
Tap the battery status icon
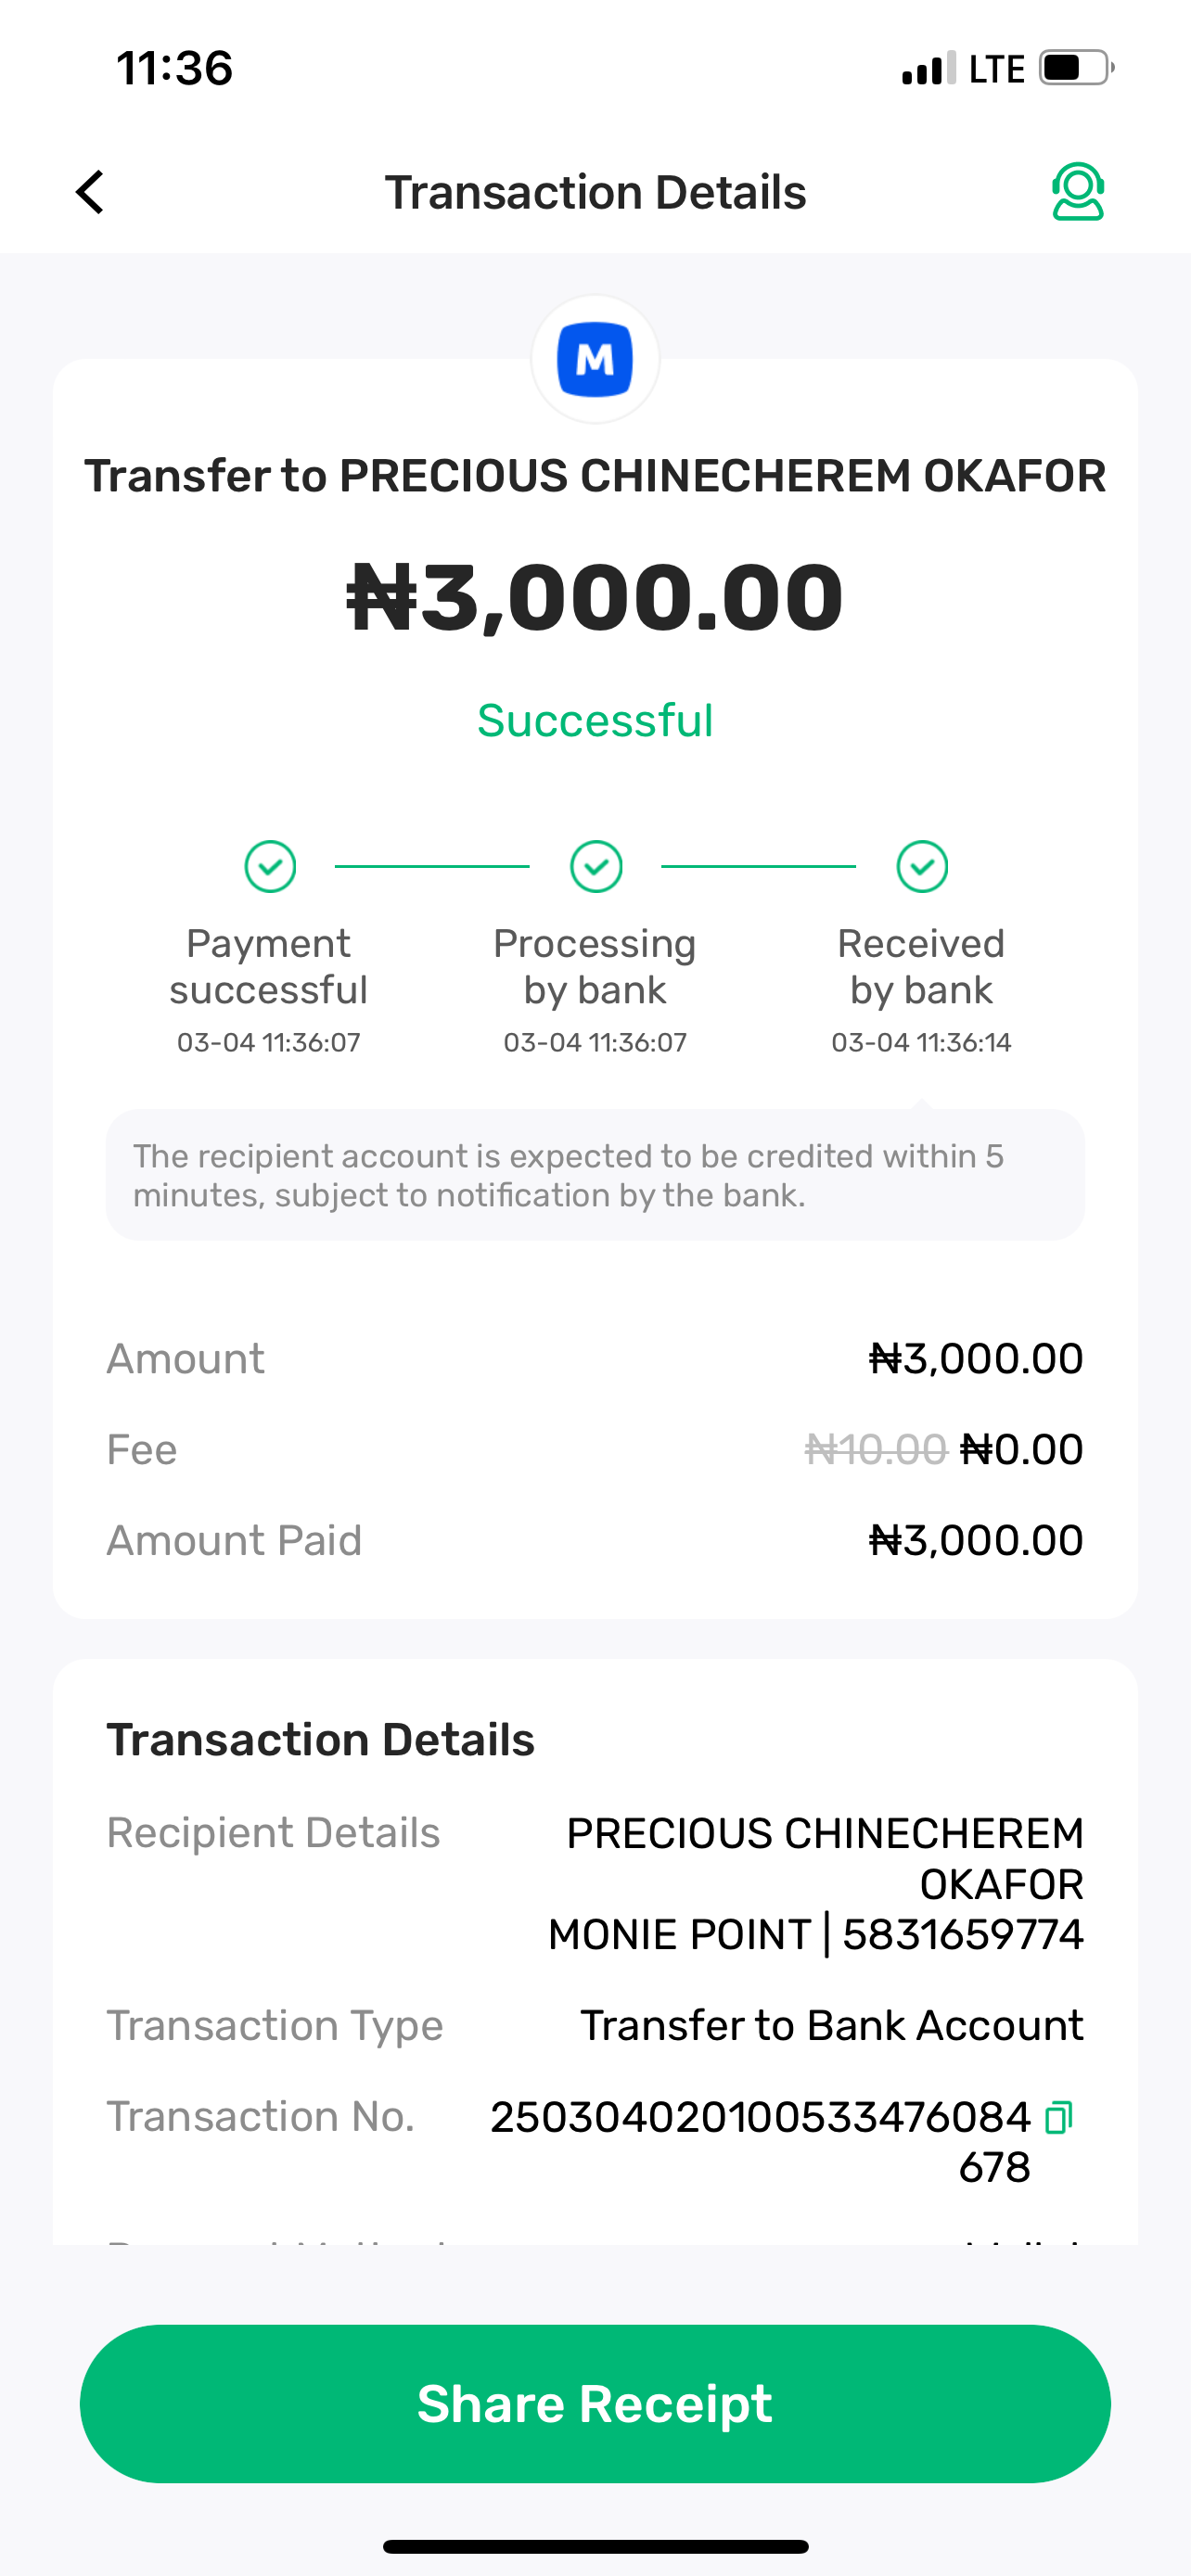(x=1076, y=69)
